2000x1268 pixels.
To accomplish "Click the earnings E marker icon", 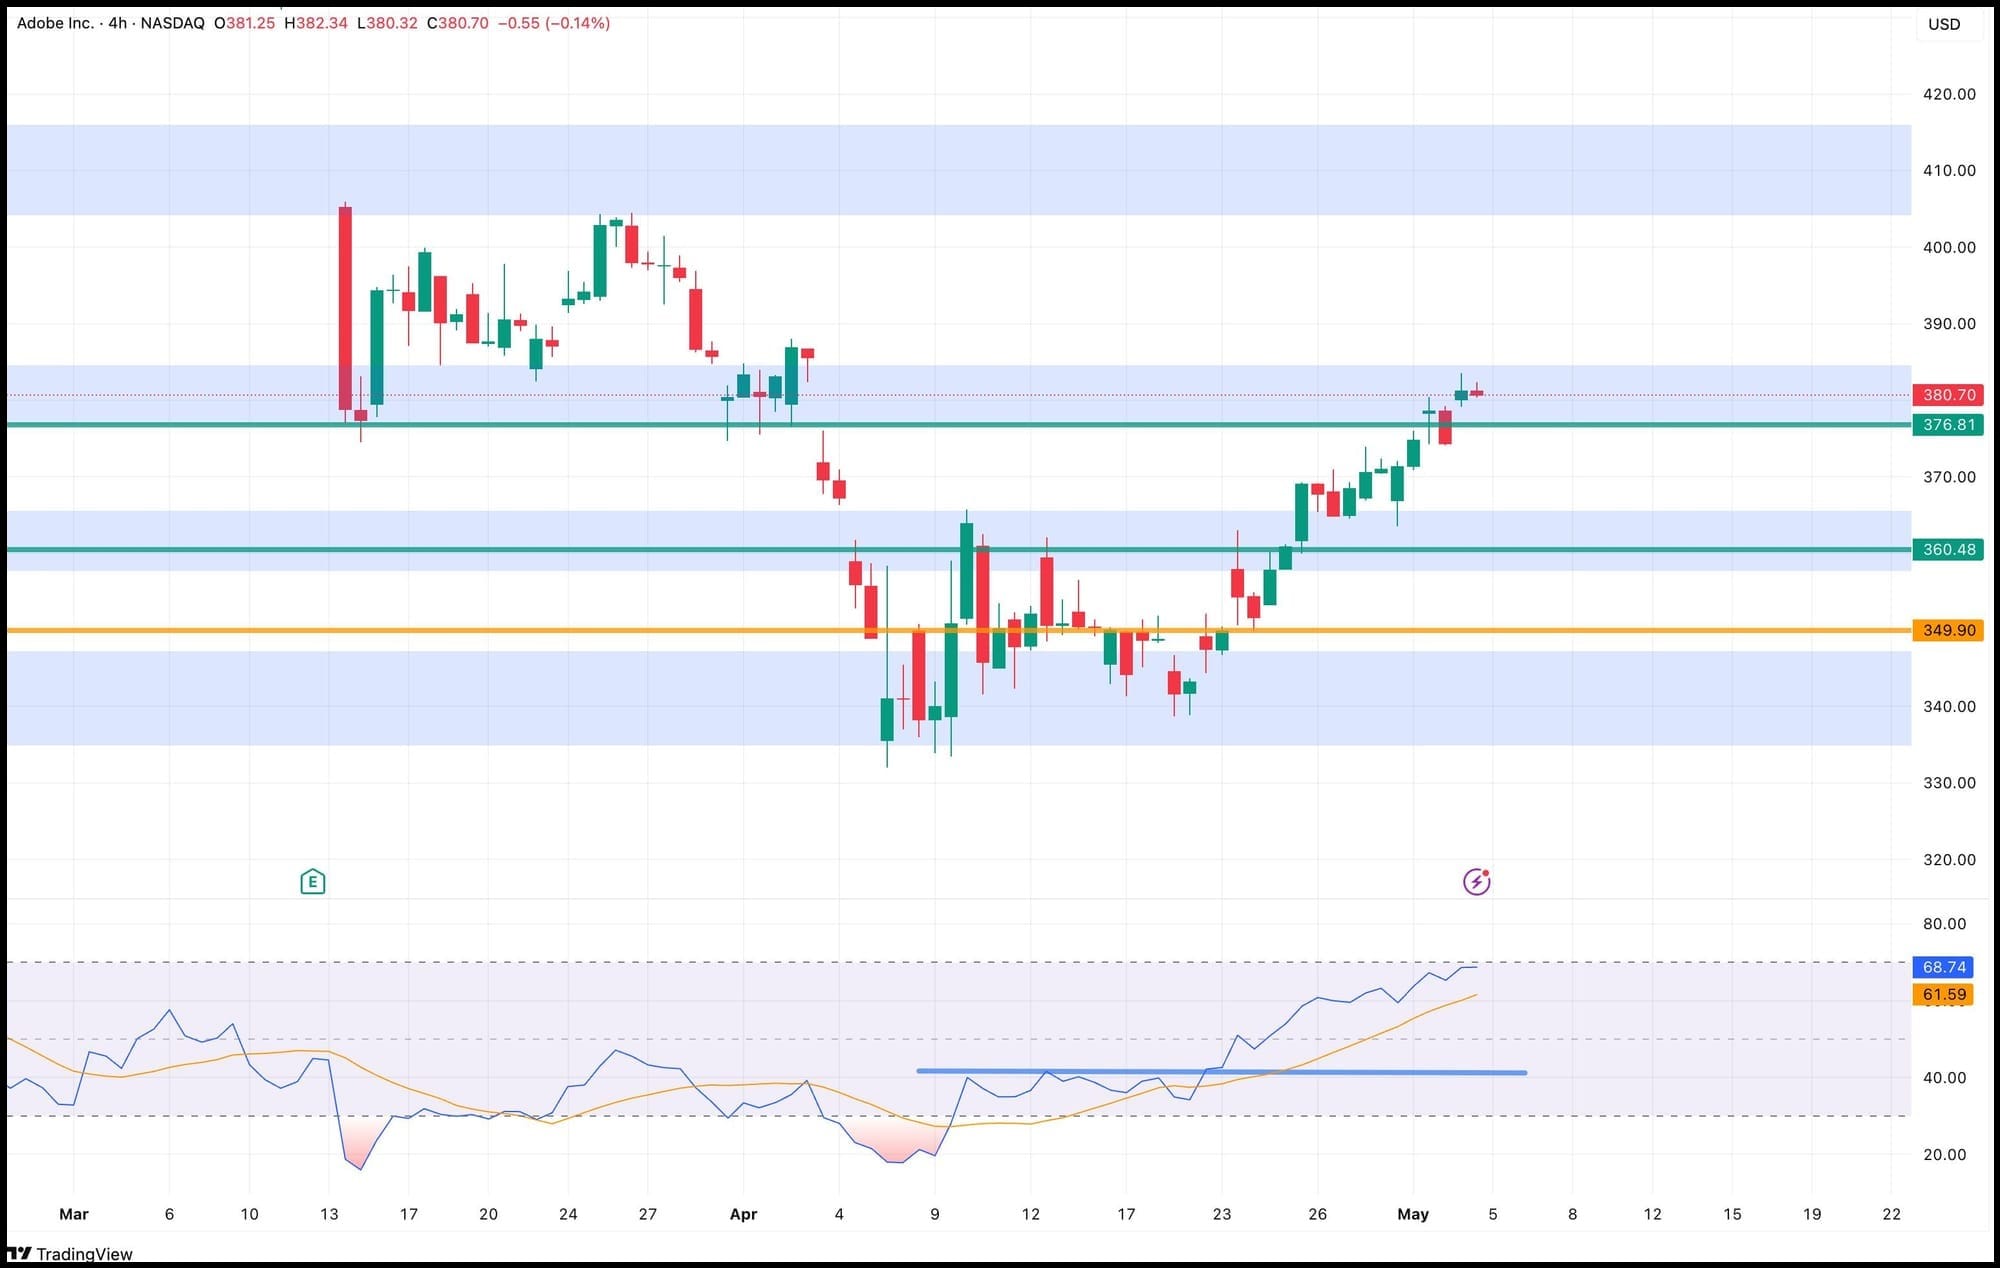I will [x=312, y=881].
